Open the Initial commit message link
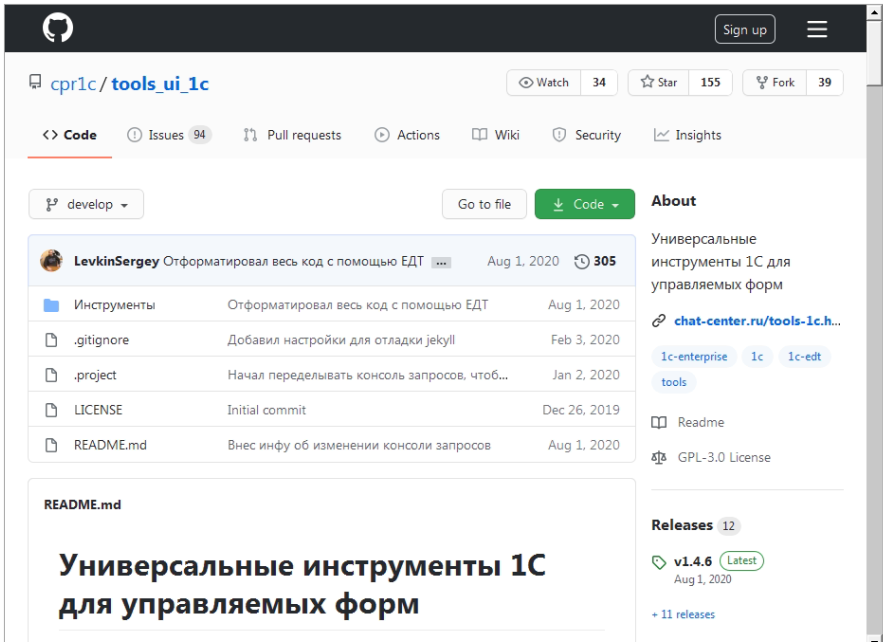The width and height of the screenshot is (883, 642). point(266,410)
